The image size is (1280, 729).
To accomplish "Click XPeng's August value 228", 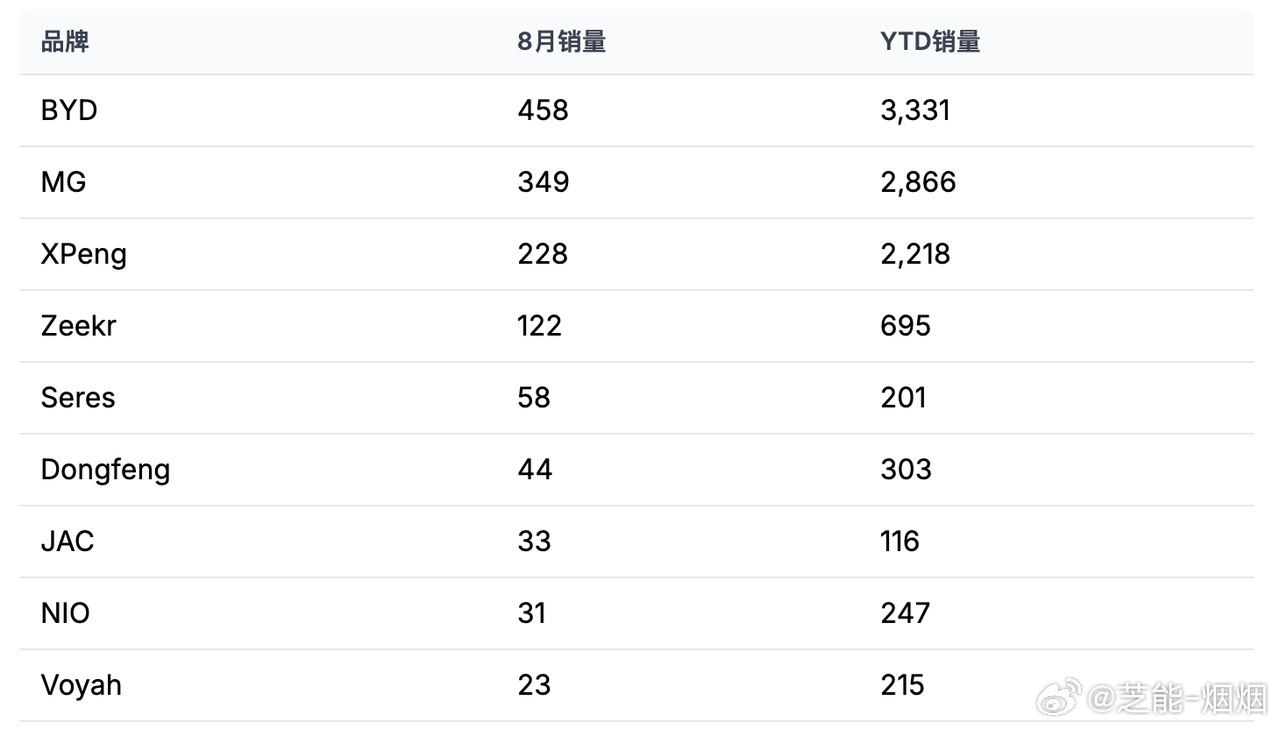I will 543,254.
